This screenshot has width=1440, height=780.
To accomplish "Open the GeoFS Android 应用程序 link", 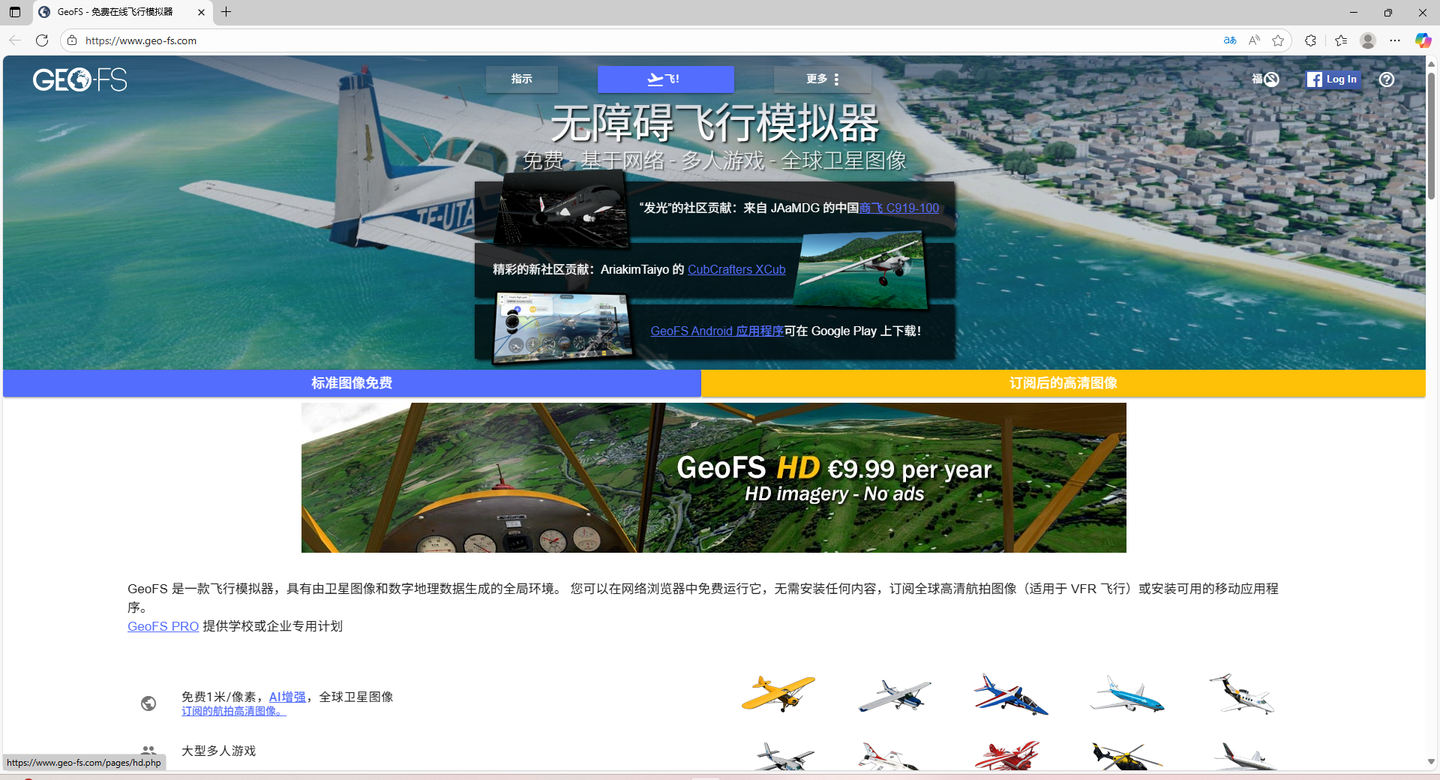I will tap(717, 330).
